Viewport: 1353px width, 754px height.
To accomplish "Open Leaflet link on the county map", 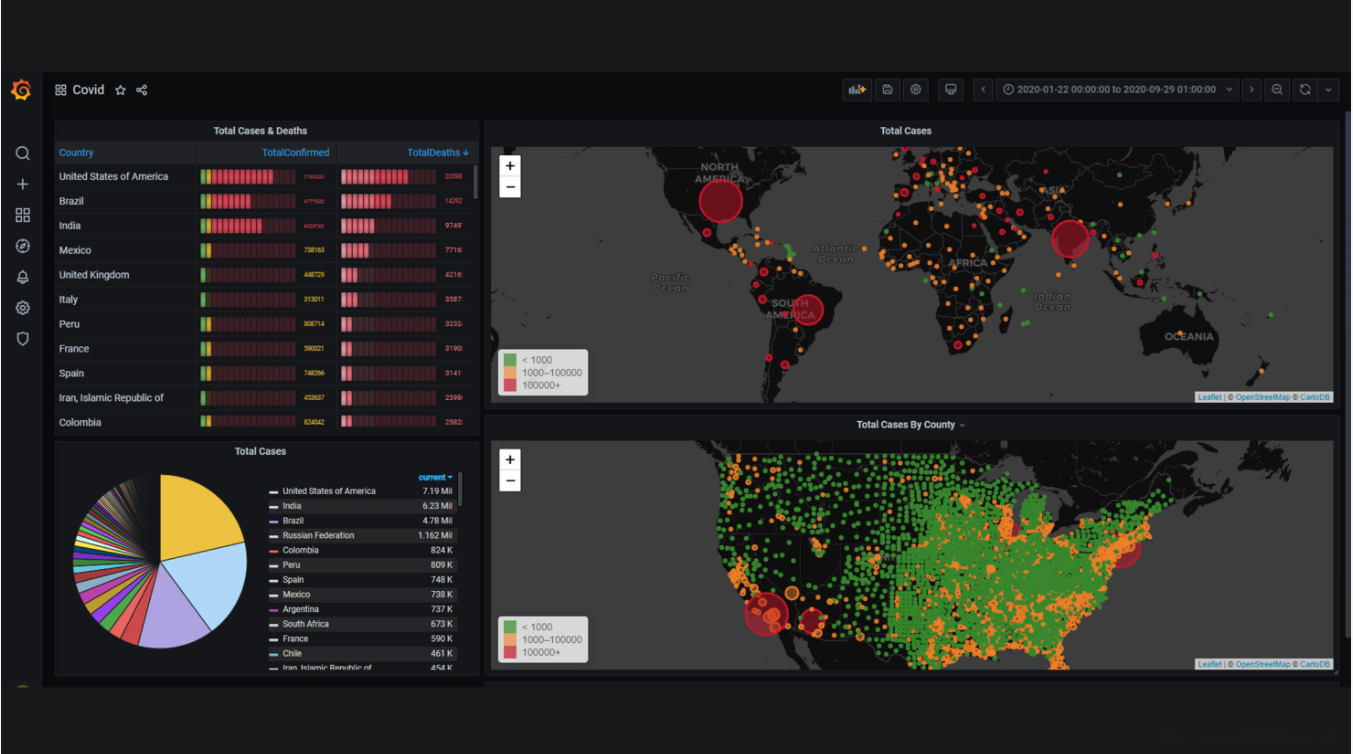I will coord(1210,665).
